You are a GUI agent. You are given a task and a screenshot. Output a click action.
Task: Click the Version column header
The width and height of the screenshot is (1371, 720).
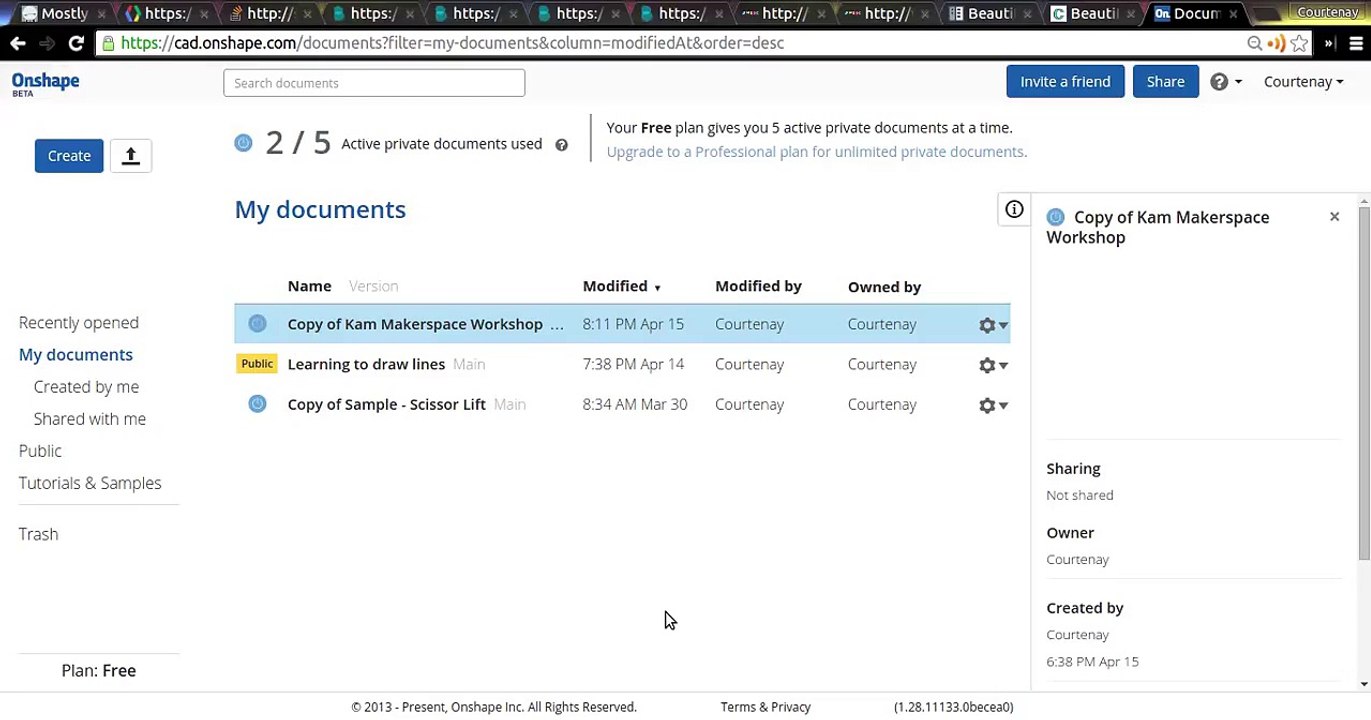(x=374, y=286)
